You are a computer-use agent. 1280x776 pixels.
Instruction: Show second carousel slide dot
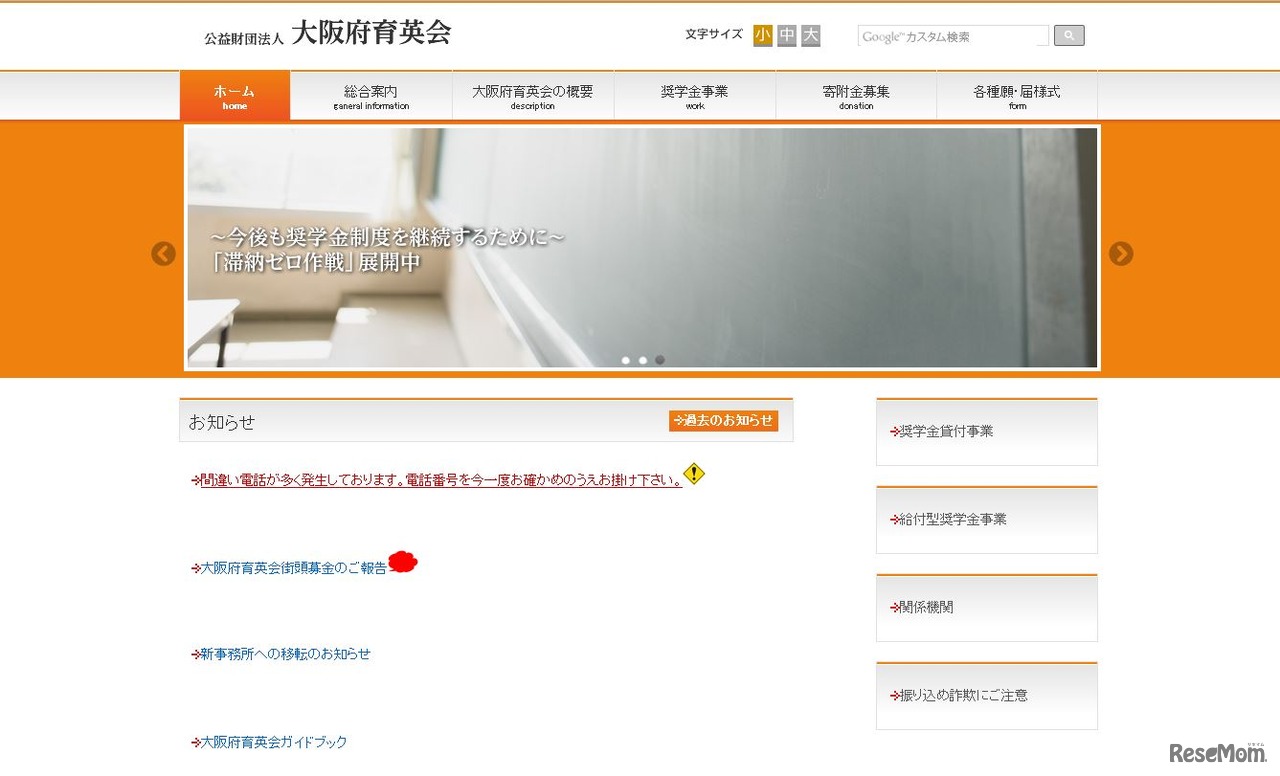click(x=643, y=360)
